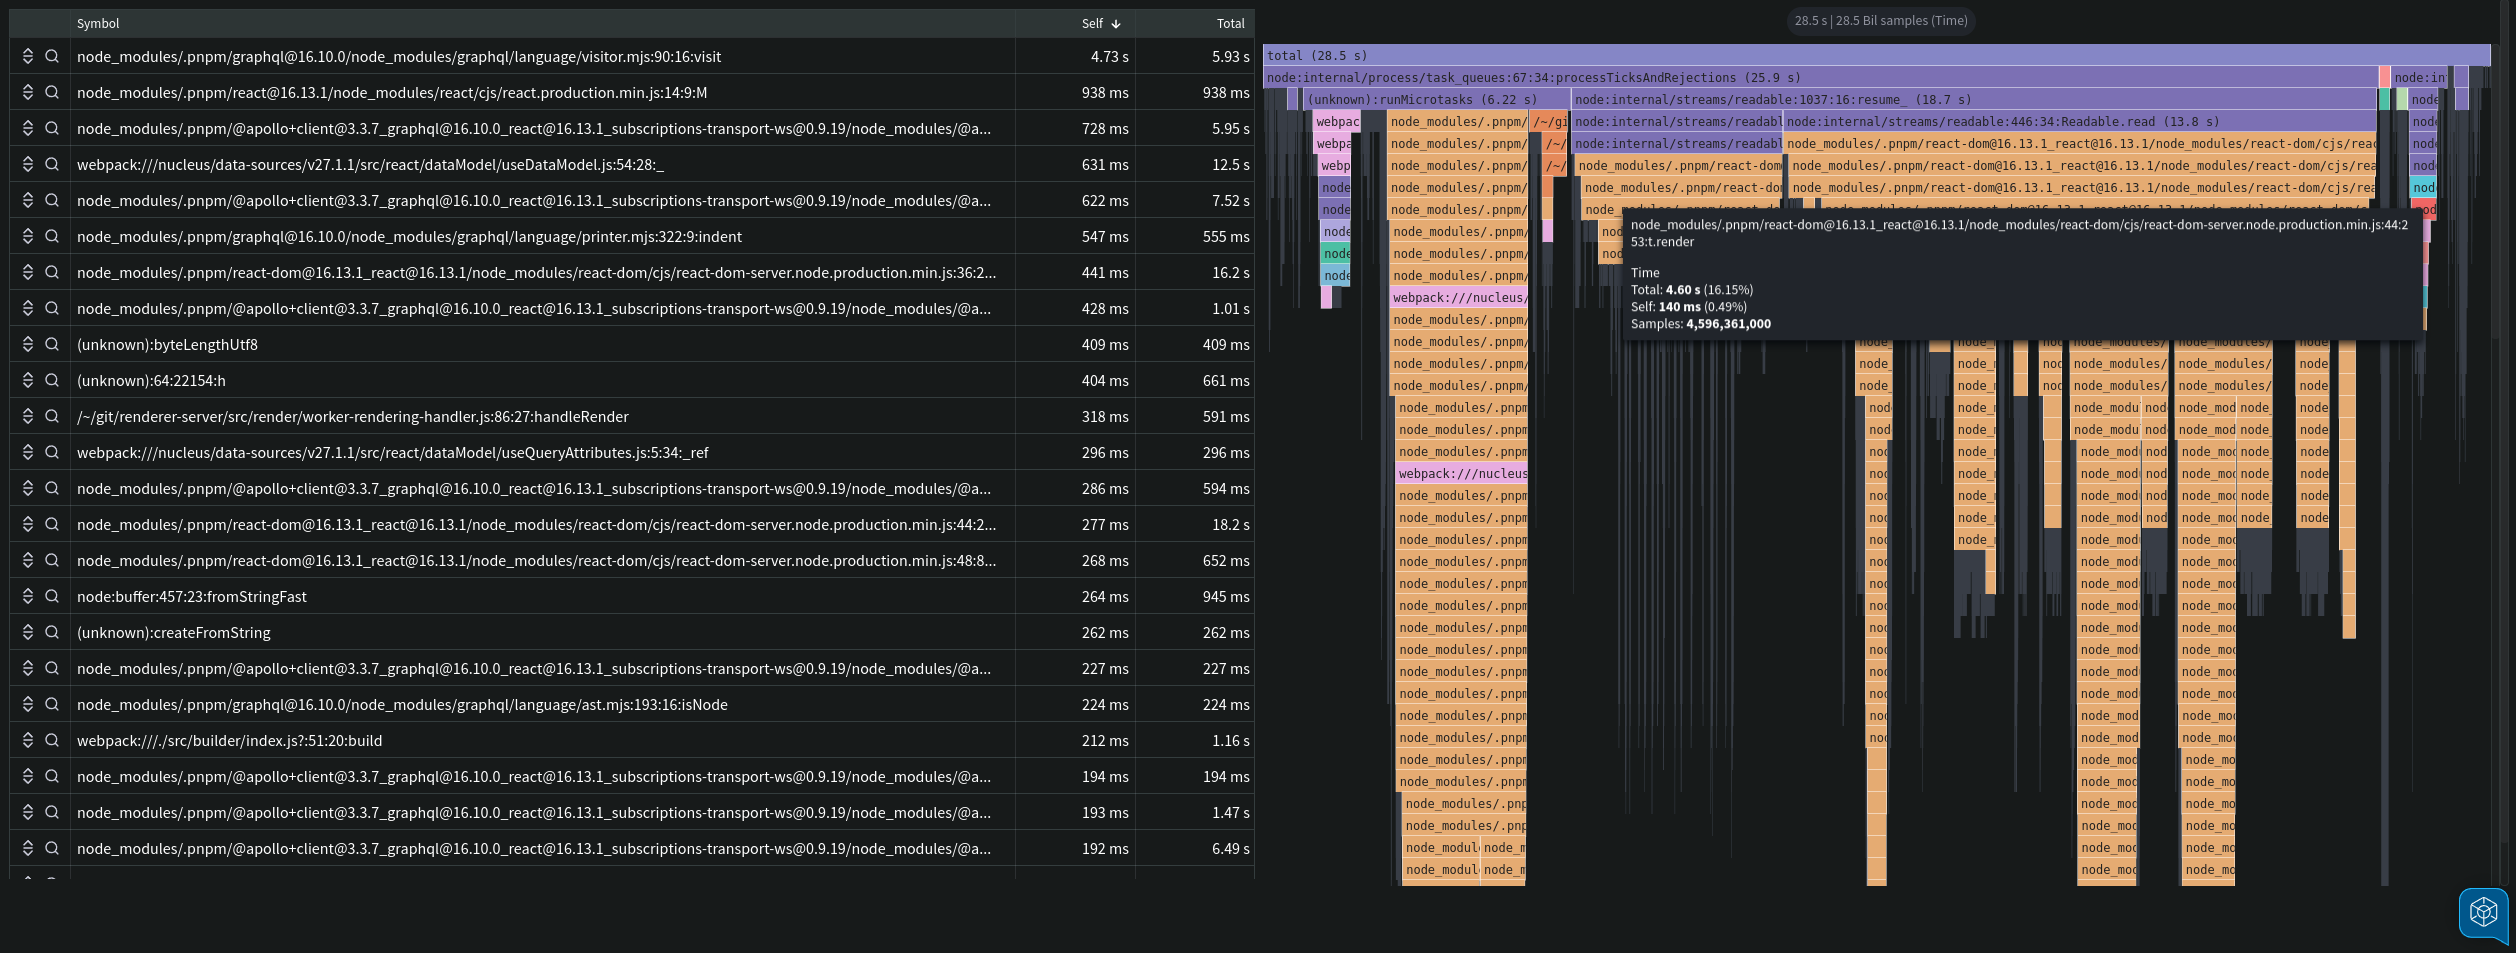Open sandwich view icon for visitor.mjs visit row
The width and height of the screenshot is (2516, 953).
point(28,56)
